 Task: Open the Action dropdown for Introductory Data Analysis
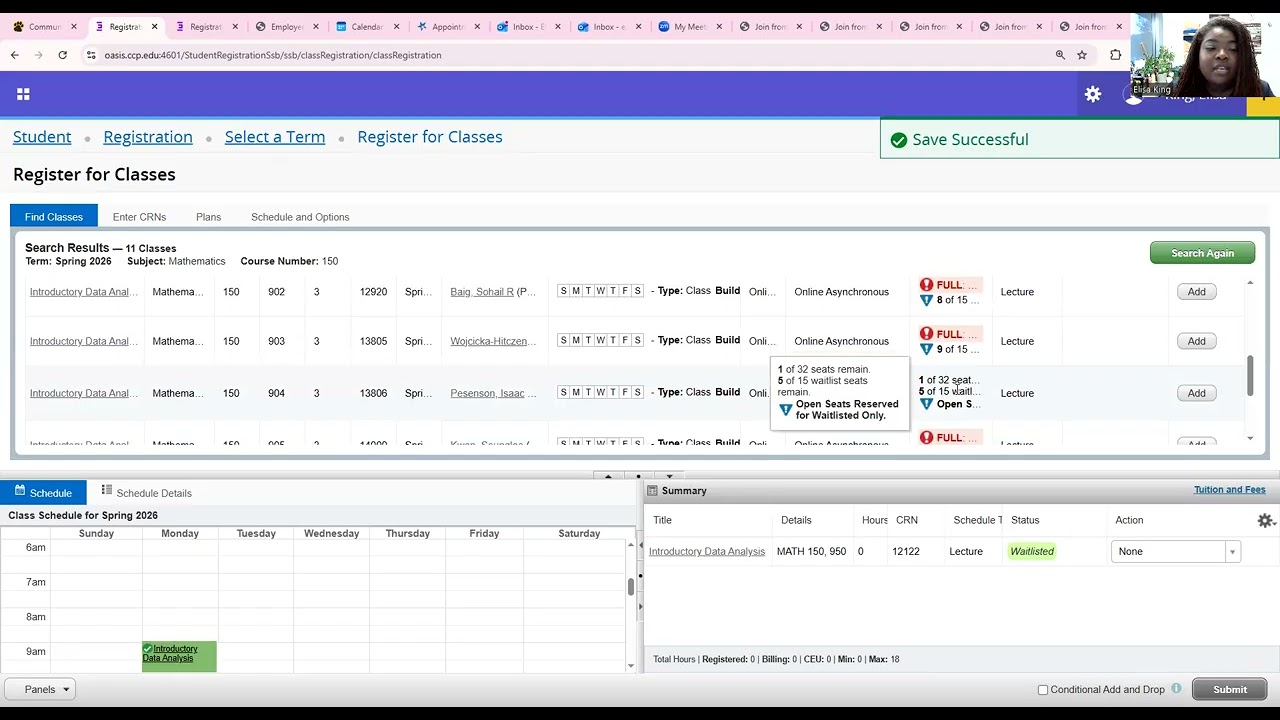(x=1175, y=551)
